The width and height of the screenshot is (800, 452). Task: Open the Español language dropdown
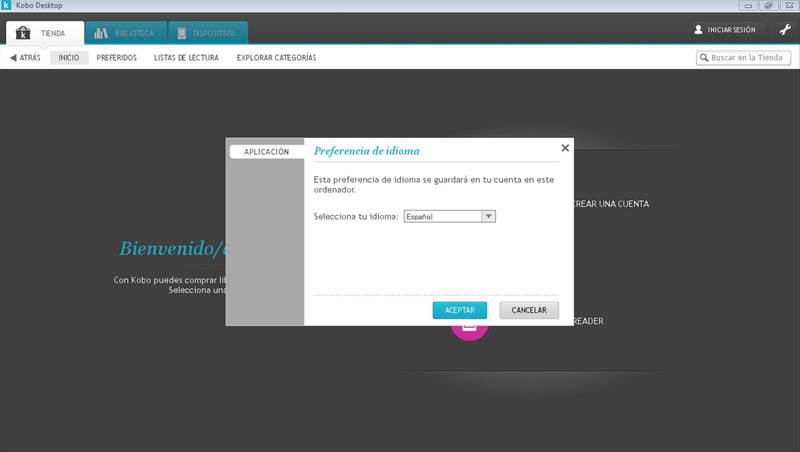click(449, 216)
